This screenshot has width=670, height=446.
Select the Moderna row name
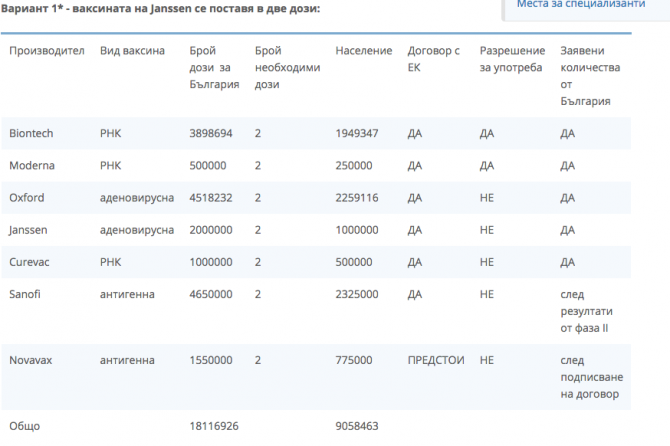pos(32,165)
